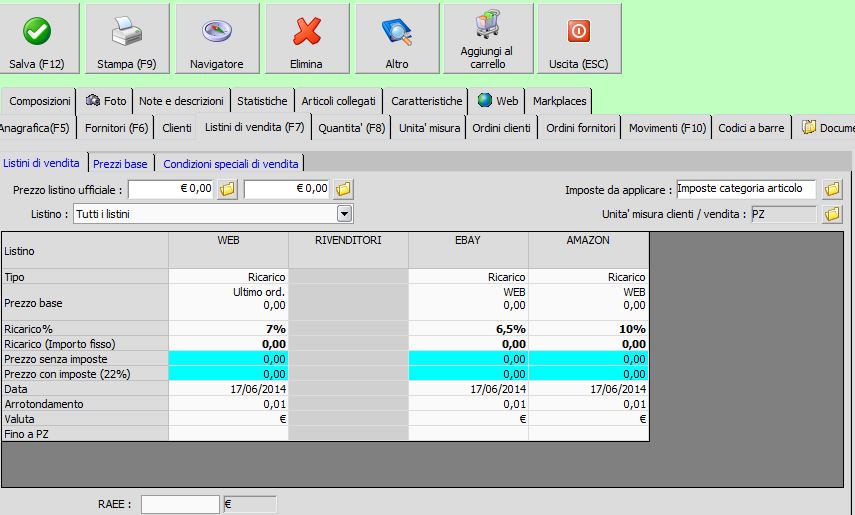Select the Listini di vendita (F7) tab
This screenshot has height=515, width=855.
254,127
